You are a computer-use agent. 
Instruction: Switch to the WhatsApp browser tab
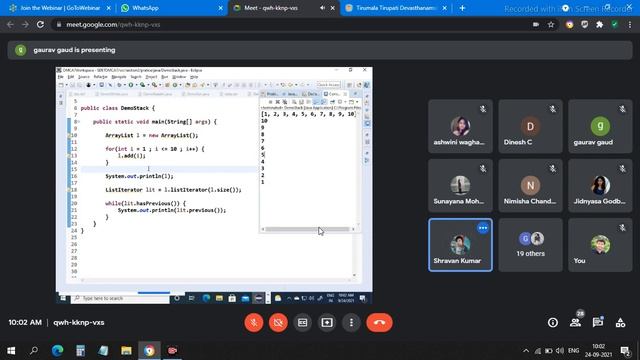coord(171,8)
